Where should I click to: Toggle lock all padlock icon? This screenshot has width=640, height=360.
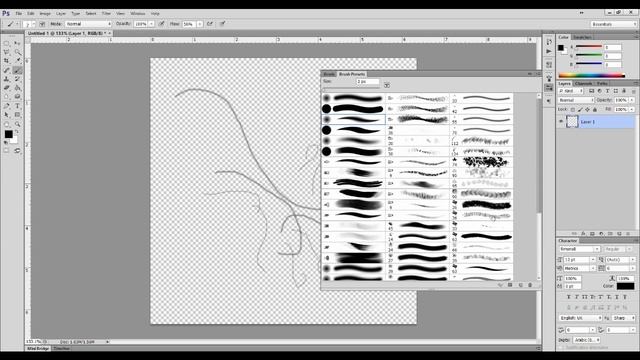click(x=595, y=109)
